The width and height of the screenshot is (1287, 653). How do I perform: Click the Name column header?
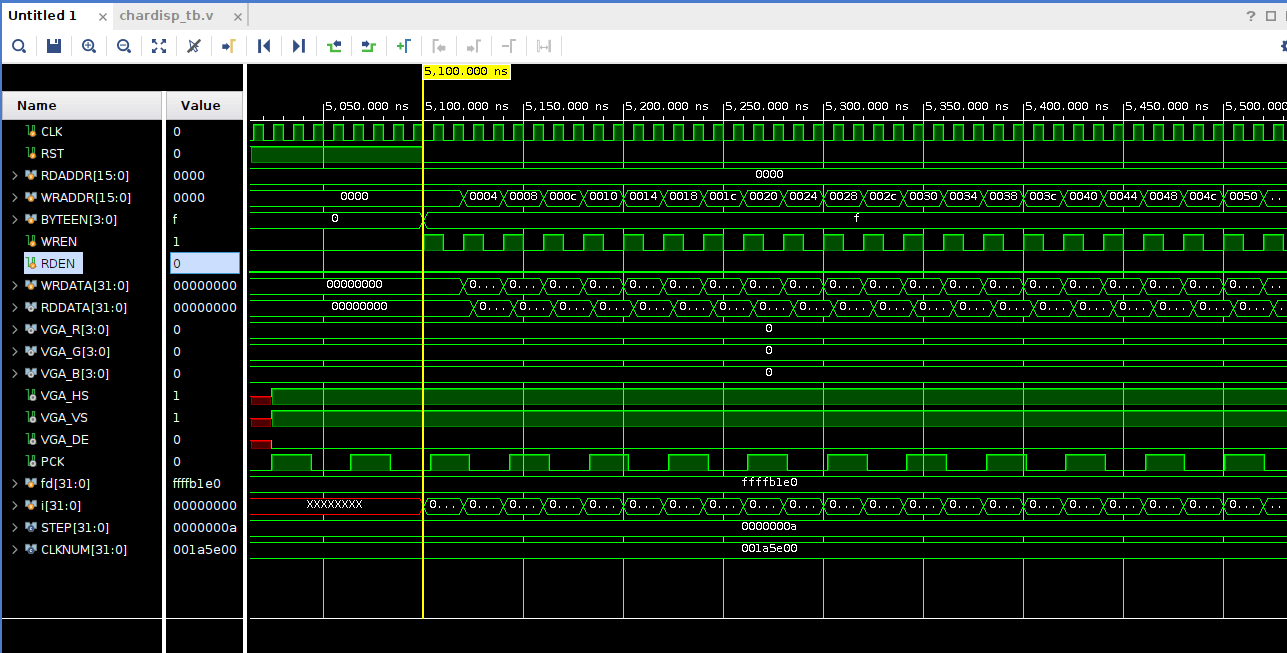coord(82,105)
